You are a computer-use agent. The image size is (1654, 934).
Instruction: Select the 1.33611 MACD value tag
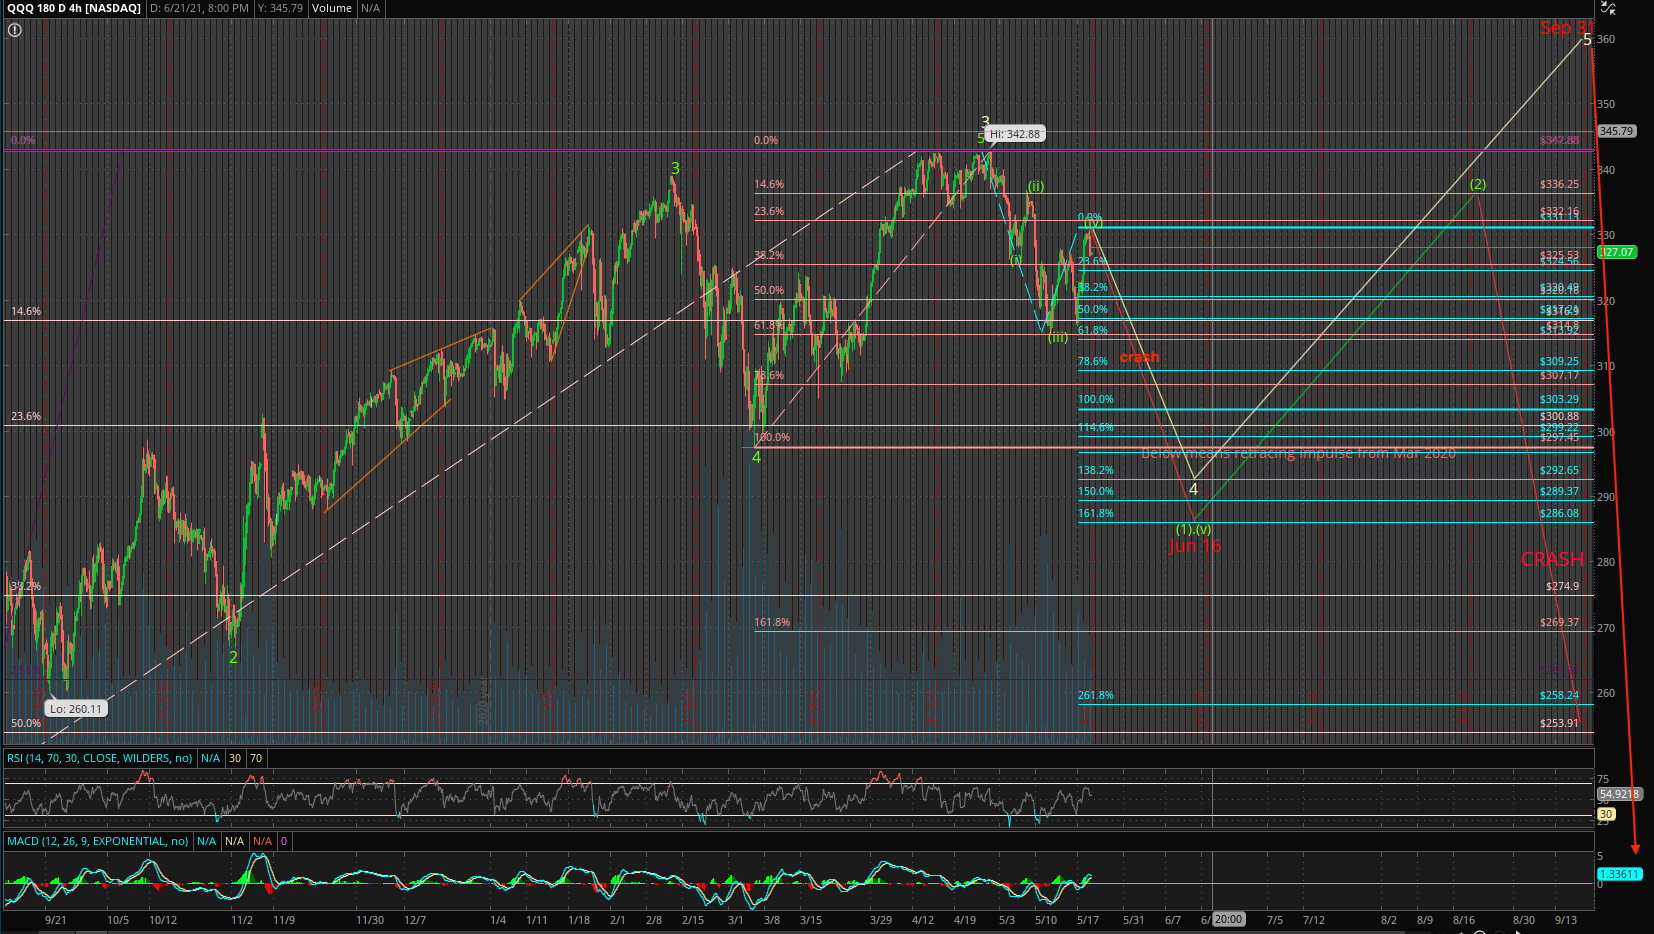click(1619, 874)
